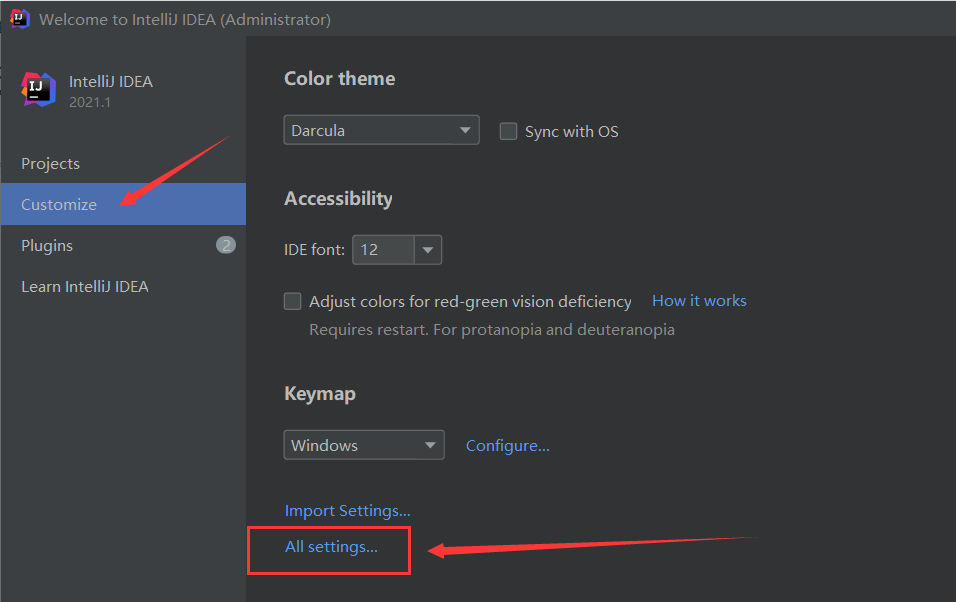The height and width of the screenshot is (602, 956).
Task: Click the Configure... keymap link
Action: pos(508,445)
